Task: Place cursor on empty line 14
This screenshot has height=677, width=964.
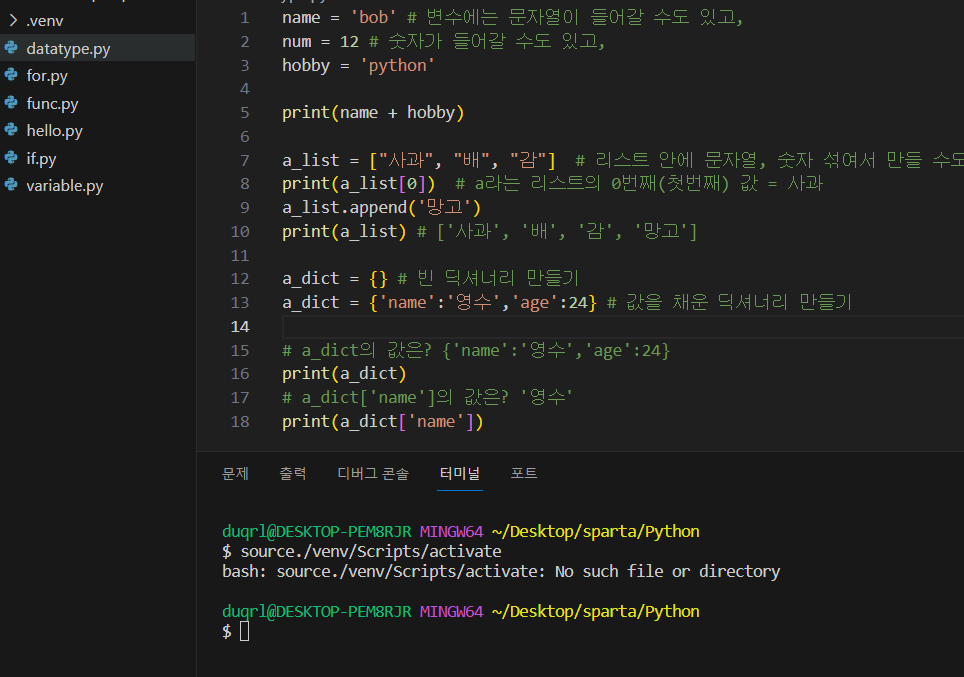Action: [x=622, y=327]
